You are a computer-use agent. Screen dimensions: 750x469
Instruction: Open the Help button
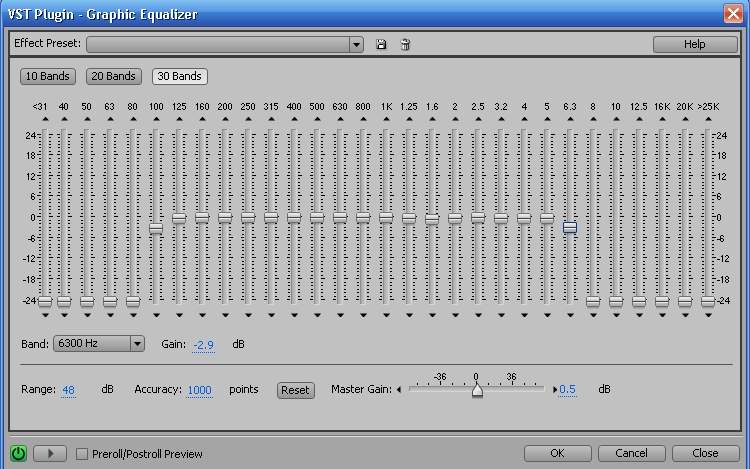click(695, 44)
